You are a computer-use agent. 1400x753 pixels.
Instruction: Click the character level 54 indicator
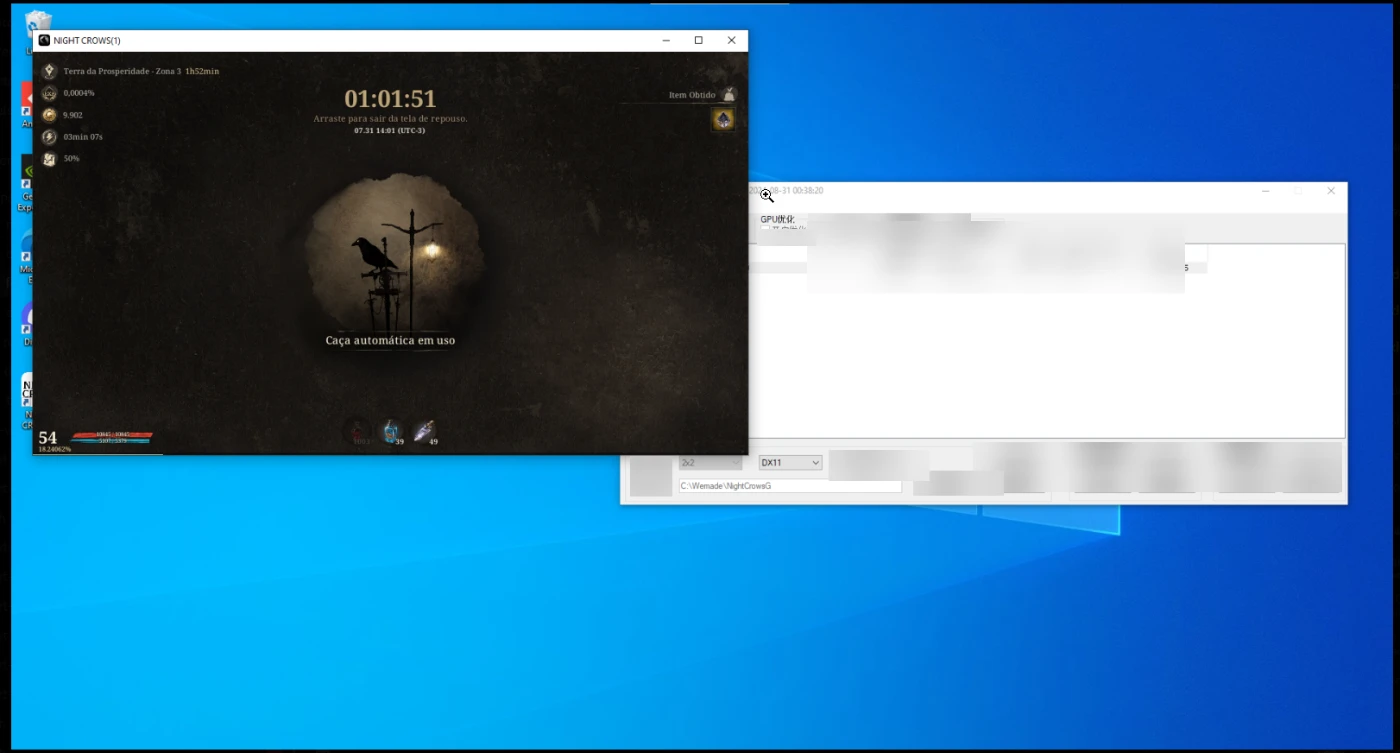click(48, 438)
